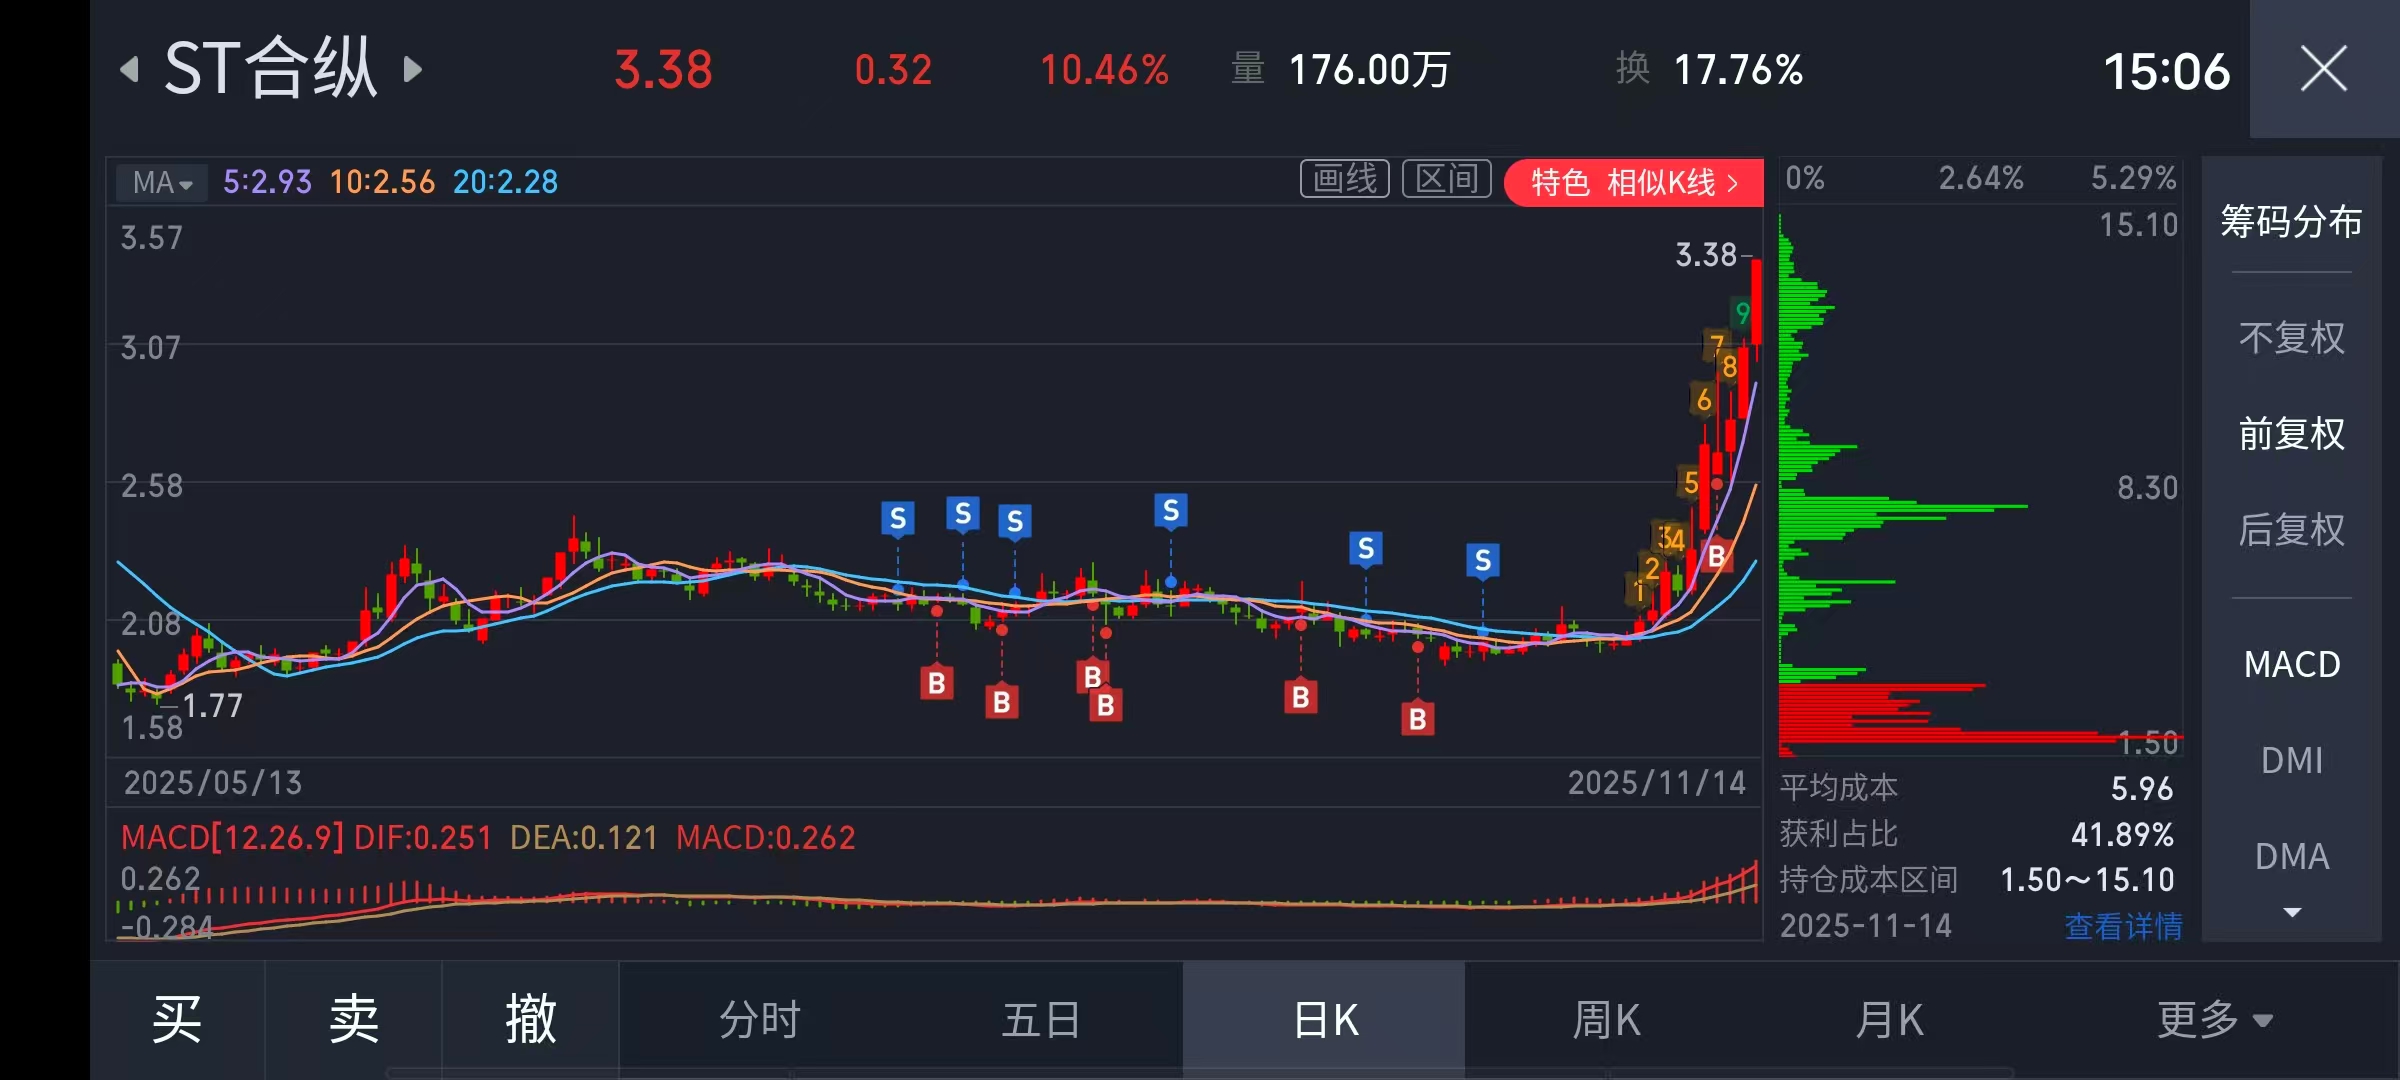The height and width of the screenshot is (1080, 2400).
Task: Go to next stock with right arrow
Action: (412, 70)
